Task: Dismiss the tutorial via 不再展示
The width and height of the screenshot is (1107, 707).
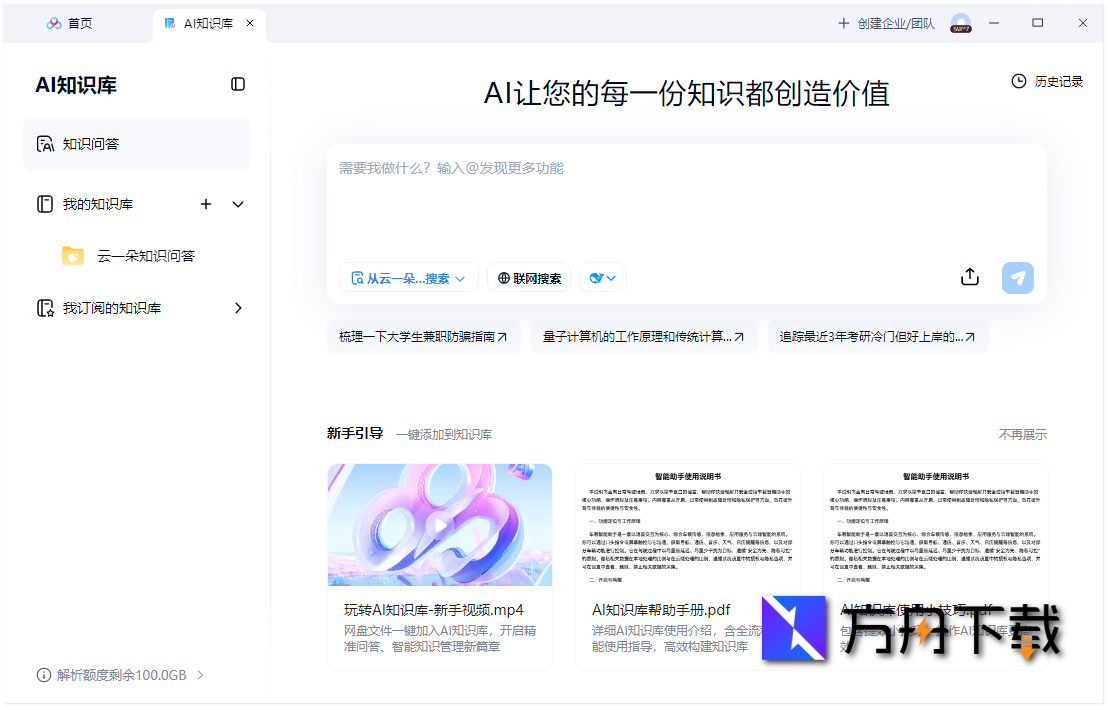Action: pos(1022,434)
